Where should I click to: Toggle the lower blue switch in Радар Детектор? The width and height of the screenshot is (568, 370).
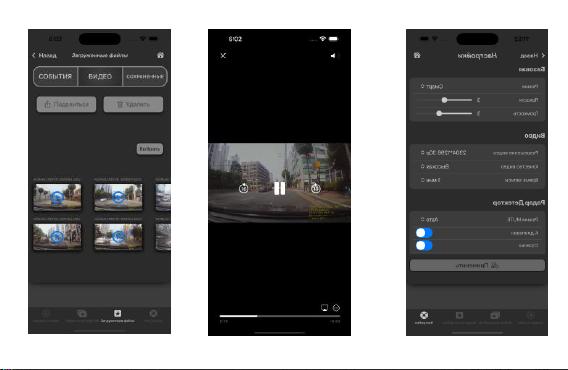pyautogui.click(x=424, y=246)
